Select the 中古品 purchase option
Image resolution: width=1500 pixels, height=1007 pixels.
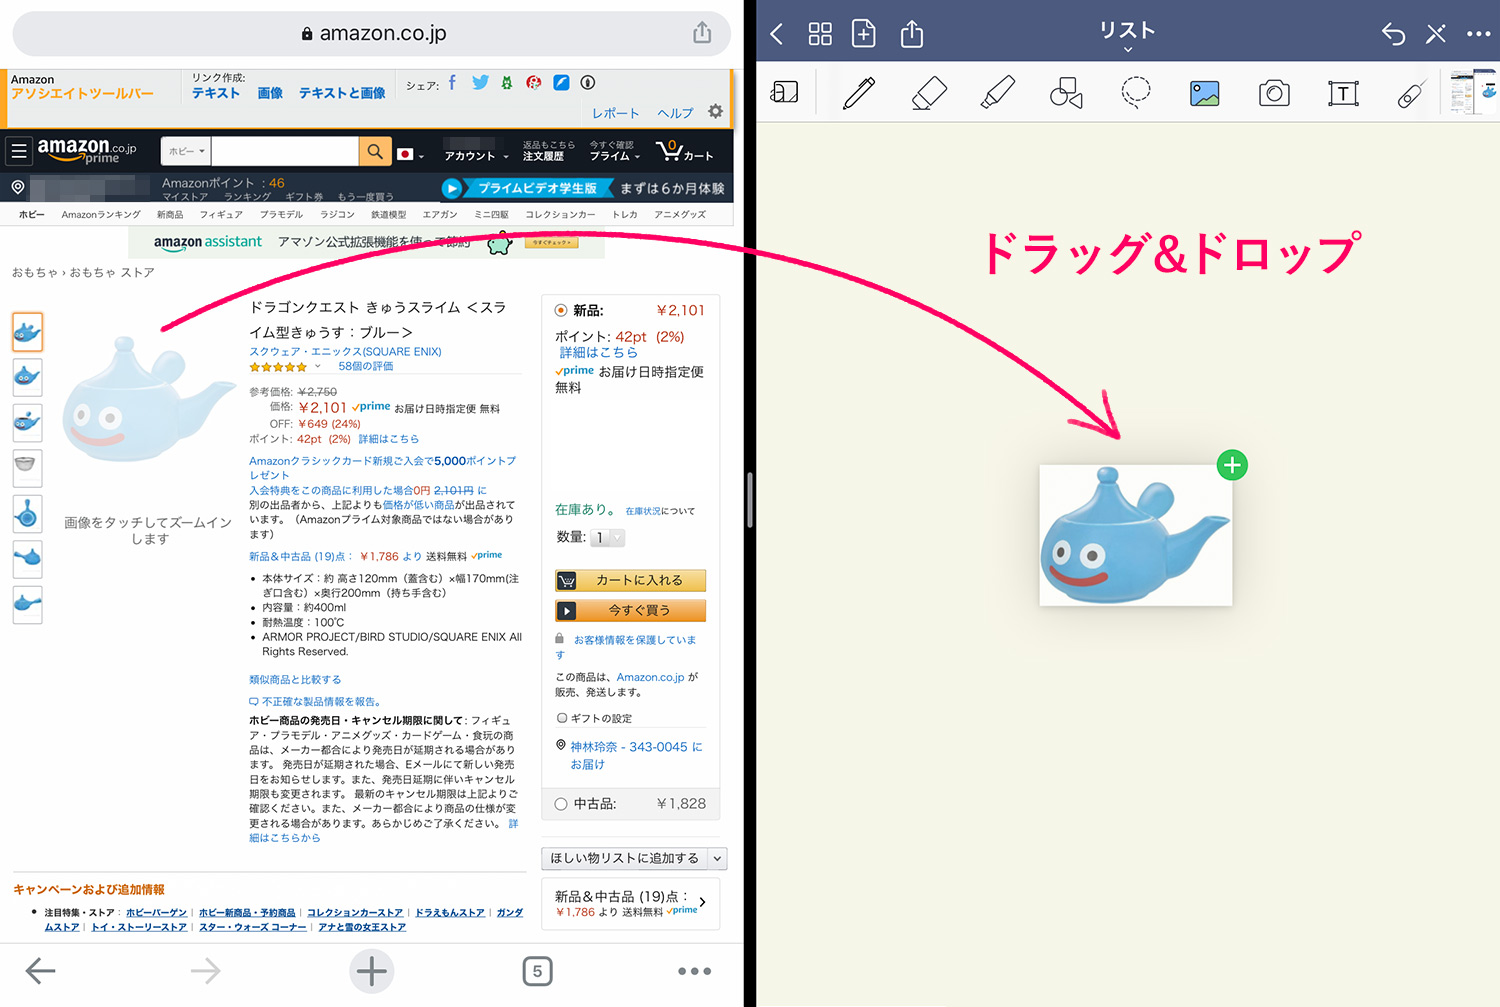[561, 804]
